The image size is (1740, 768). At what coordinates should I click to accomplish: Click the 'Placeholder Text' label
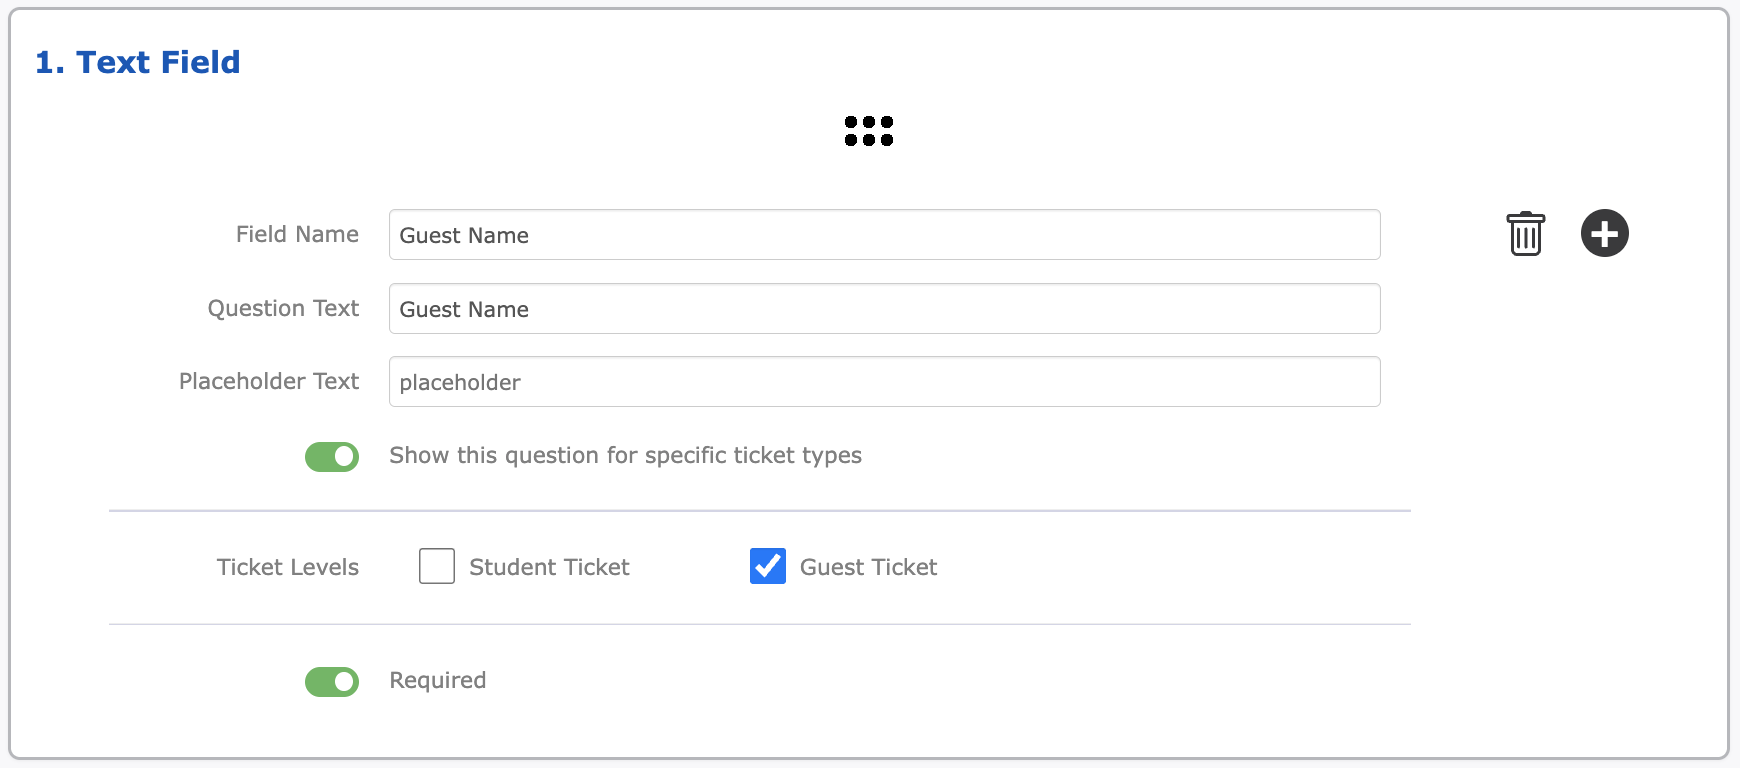pyautogui.click(x=269, y=381)
